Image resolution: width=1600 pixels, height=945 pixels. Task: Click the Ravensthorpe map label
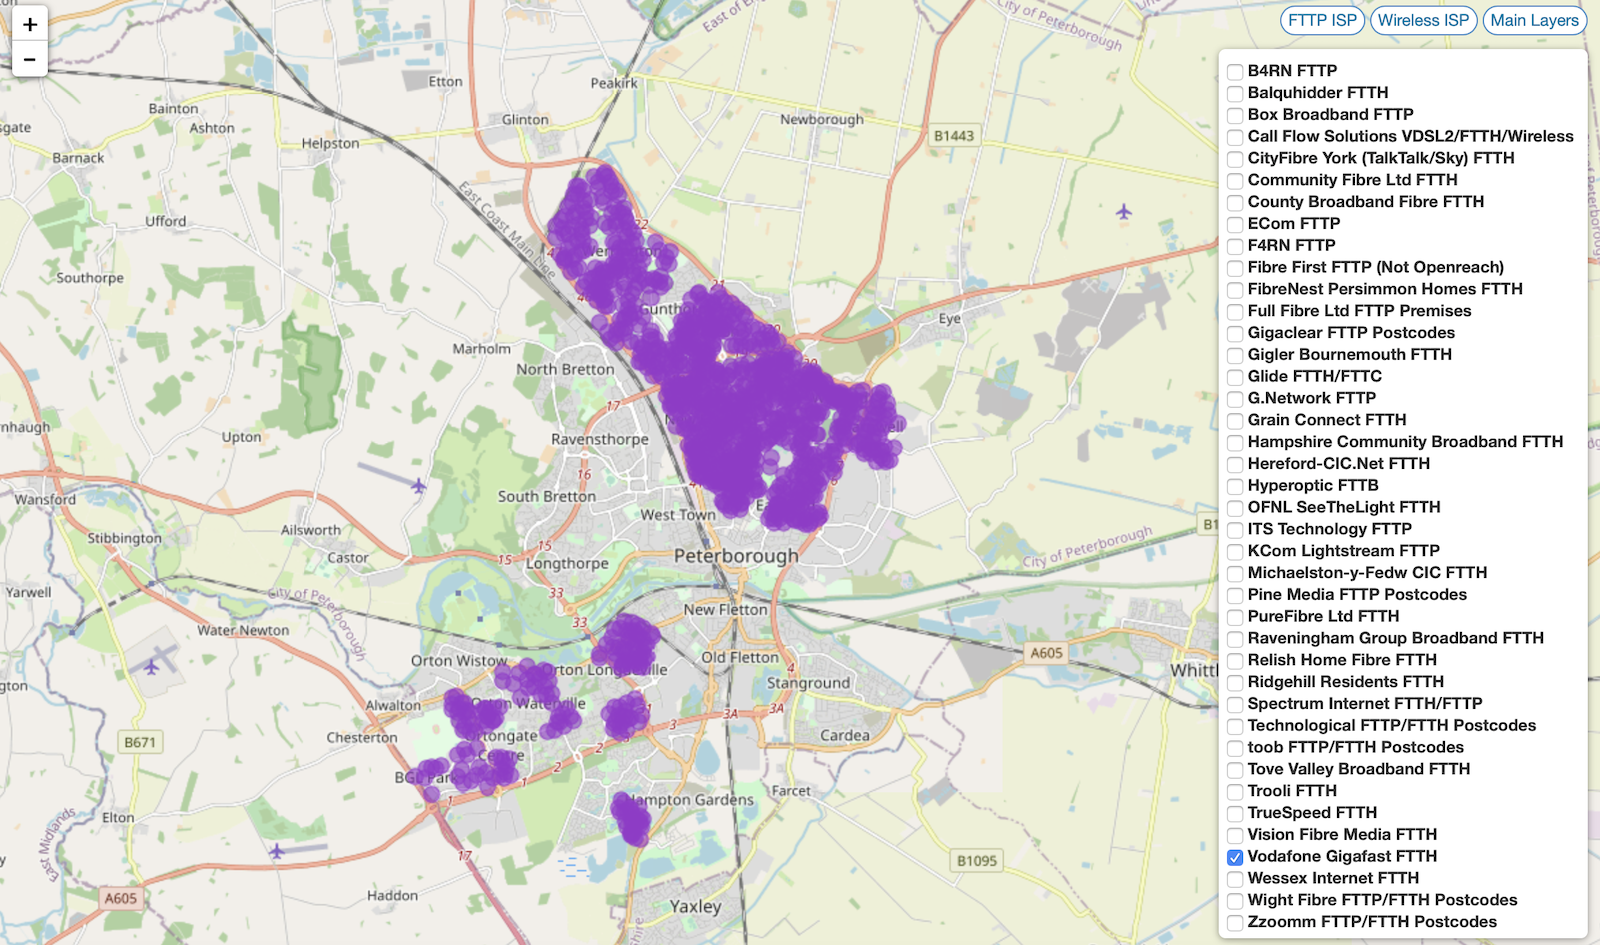click(599, 439)
